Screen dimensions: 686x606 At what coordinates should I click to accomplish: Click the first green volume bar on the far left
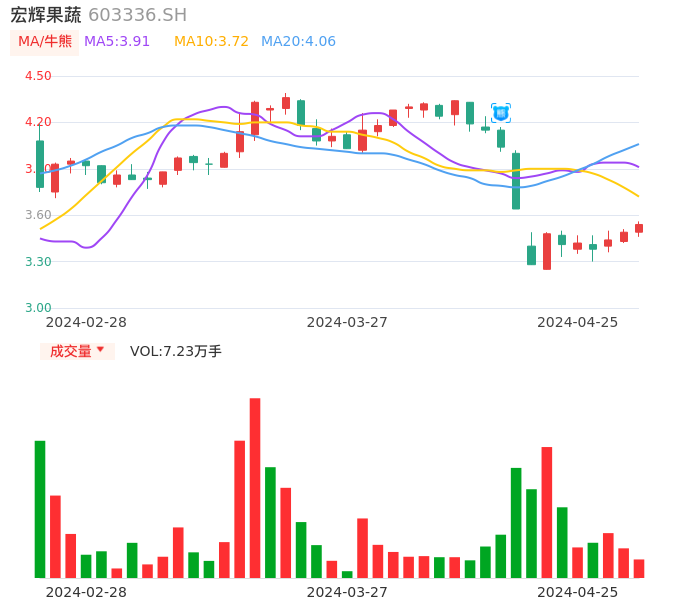pos(40,508)
